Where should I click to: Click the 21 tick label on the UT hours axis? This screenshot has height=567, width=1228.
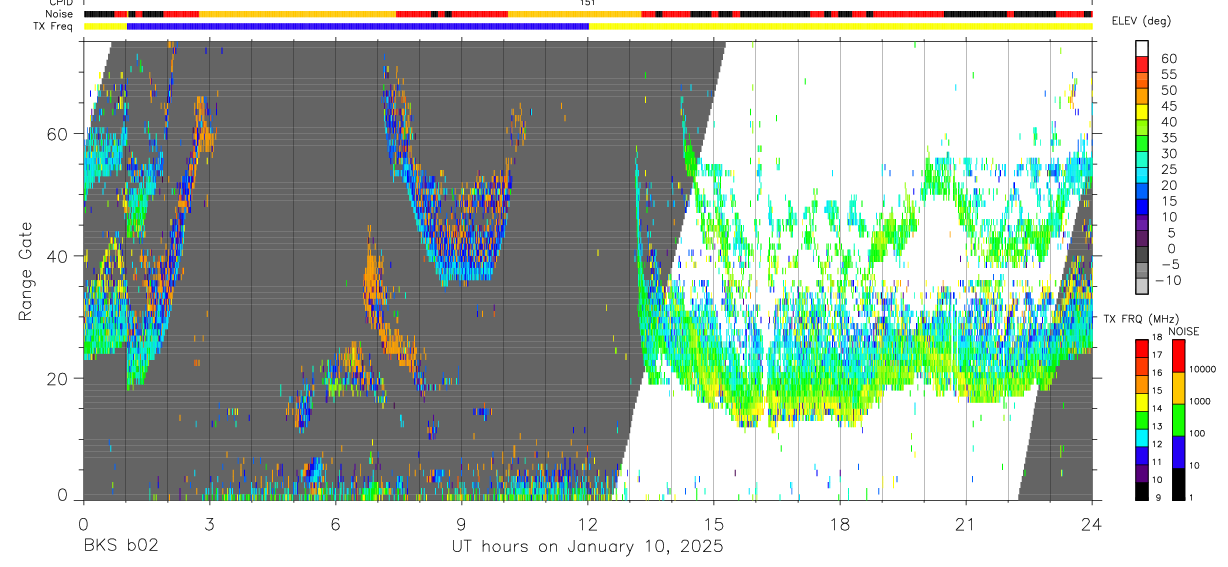point(966,523)
